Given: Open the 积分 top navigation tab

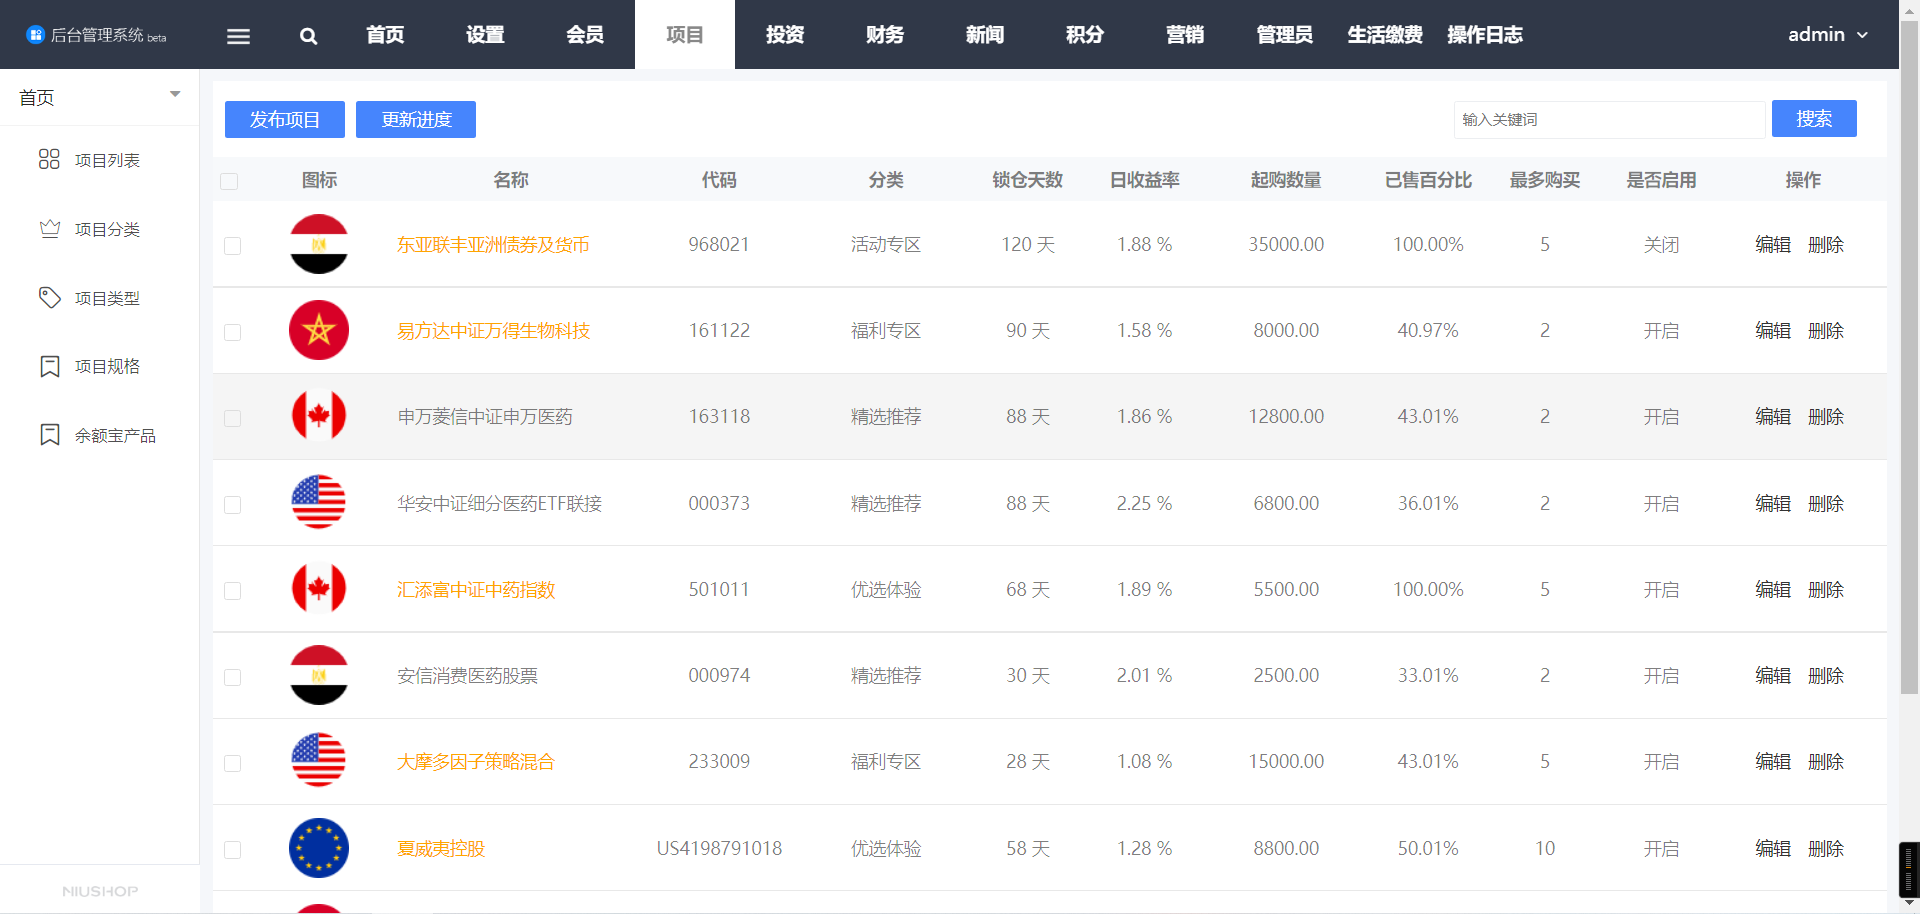Looking at the screenshot, I should (1085, 35).
